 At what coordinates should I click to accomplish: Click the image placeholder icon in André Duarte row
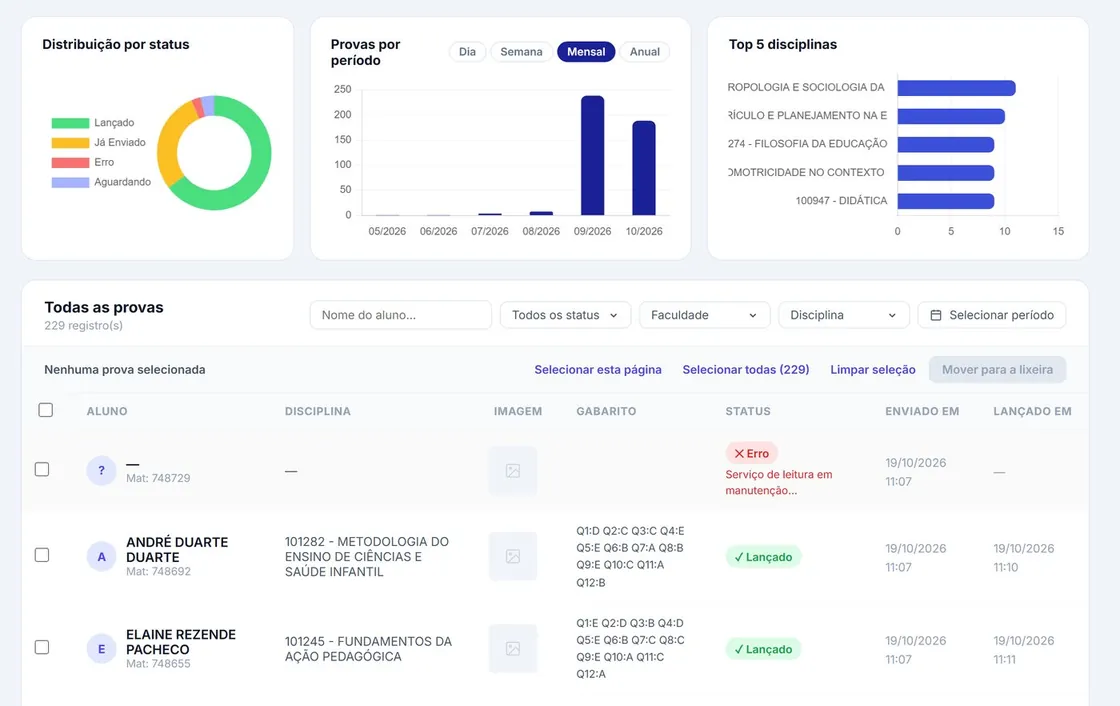click(513, 556)
